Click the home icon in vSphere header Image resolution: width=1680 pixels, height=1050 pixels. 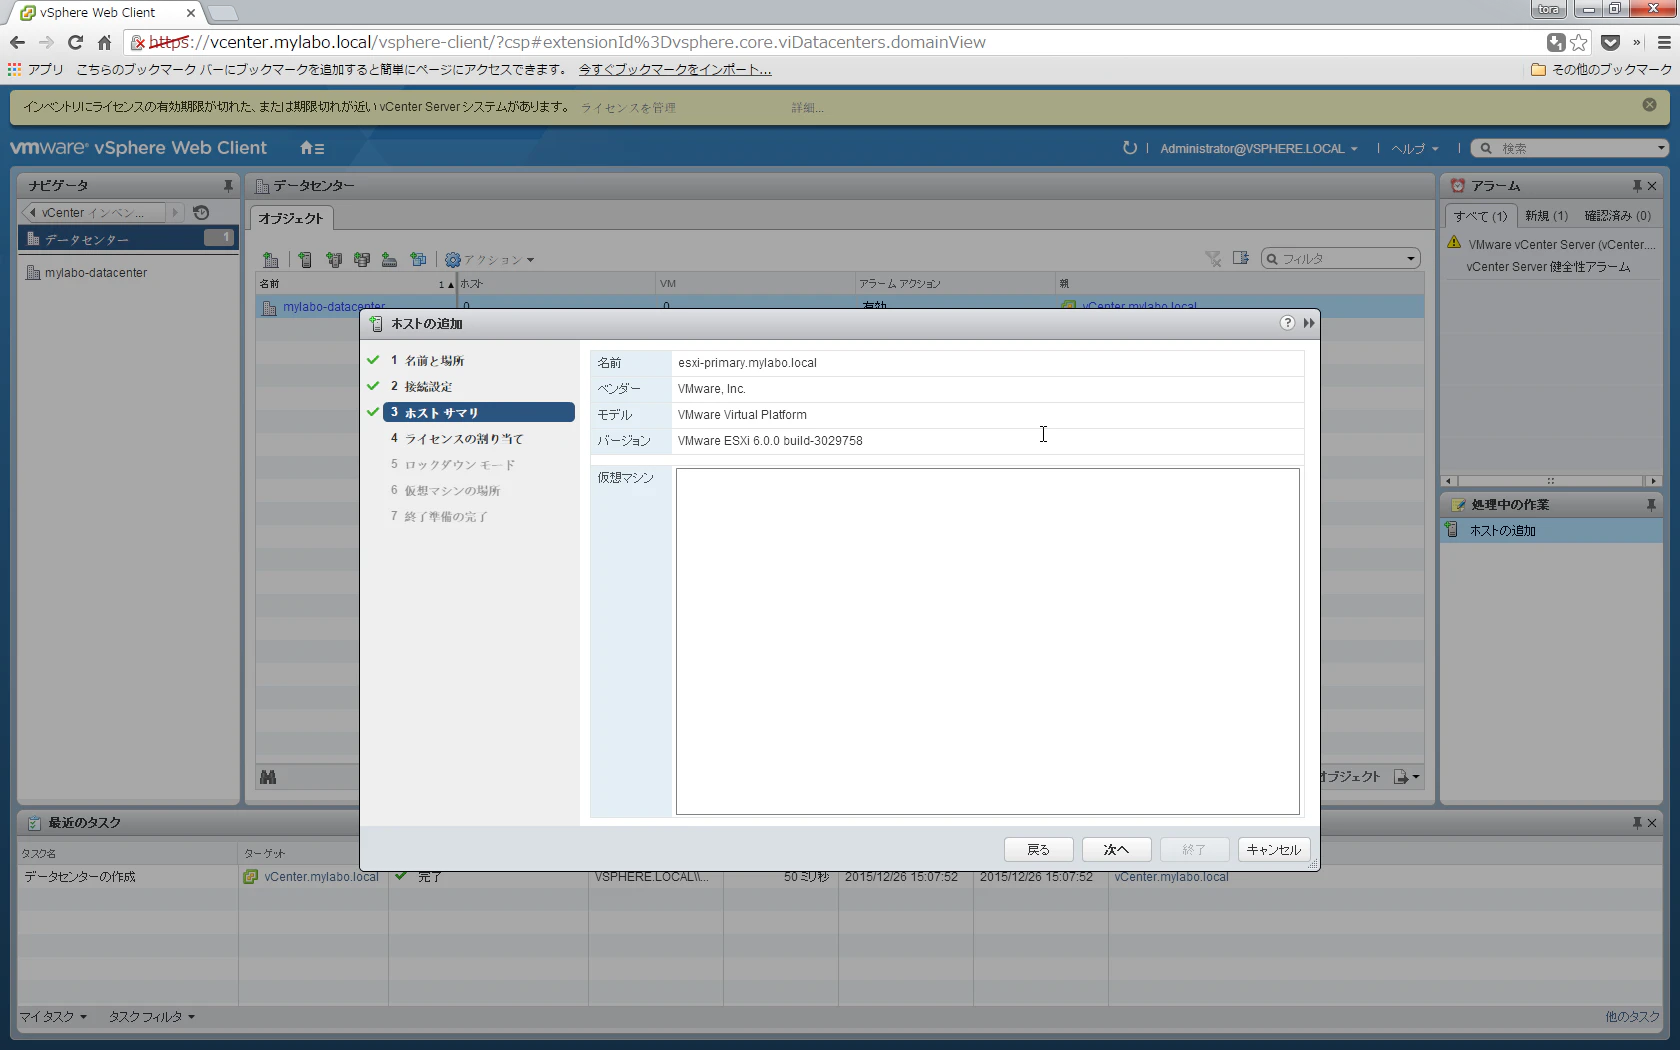(x=311, y=148)
